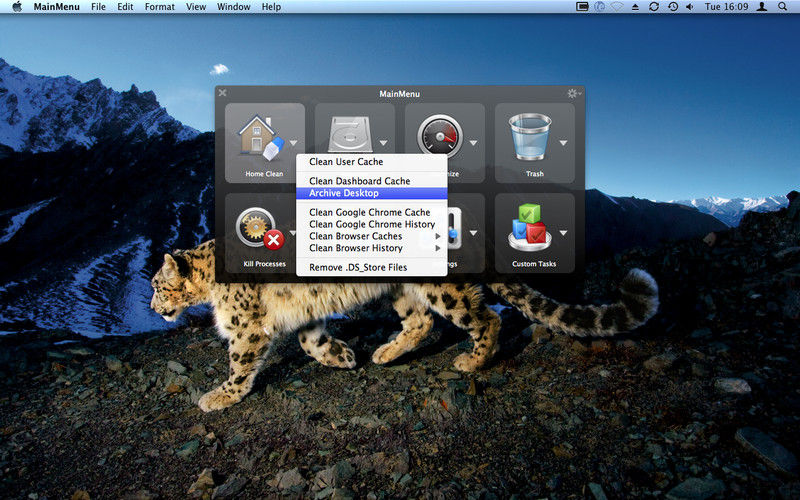Open the Edit menu
The image size is (800, 500).
125,7
